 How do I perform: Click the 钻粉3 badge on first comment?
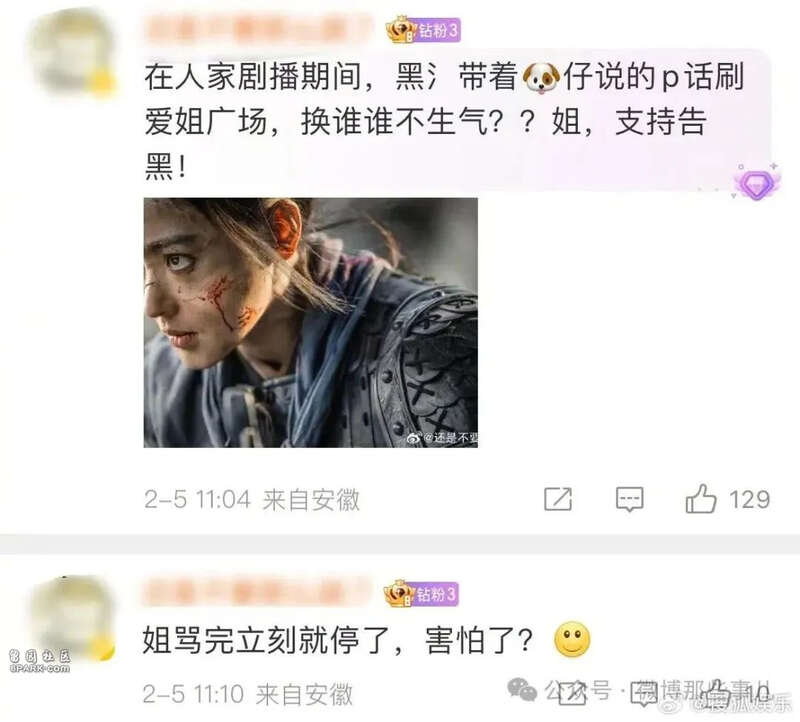[x=423, y=30]
